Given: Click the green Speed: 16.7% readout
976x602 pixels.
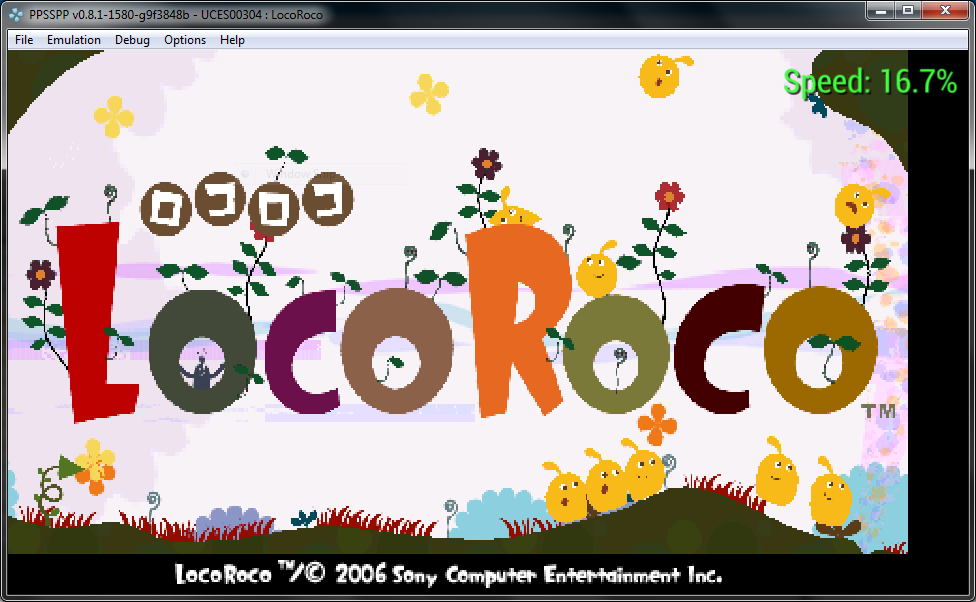Looking at the screenshot, I should [870, 82].
